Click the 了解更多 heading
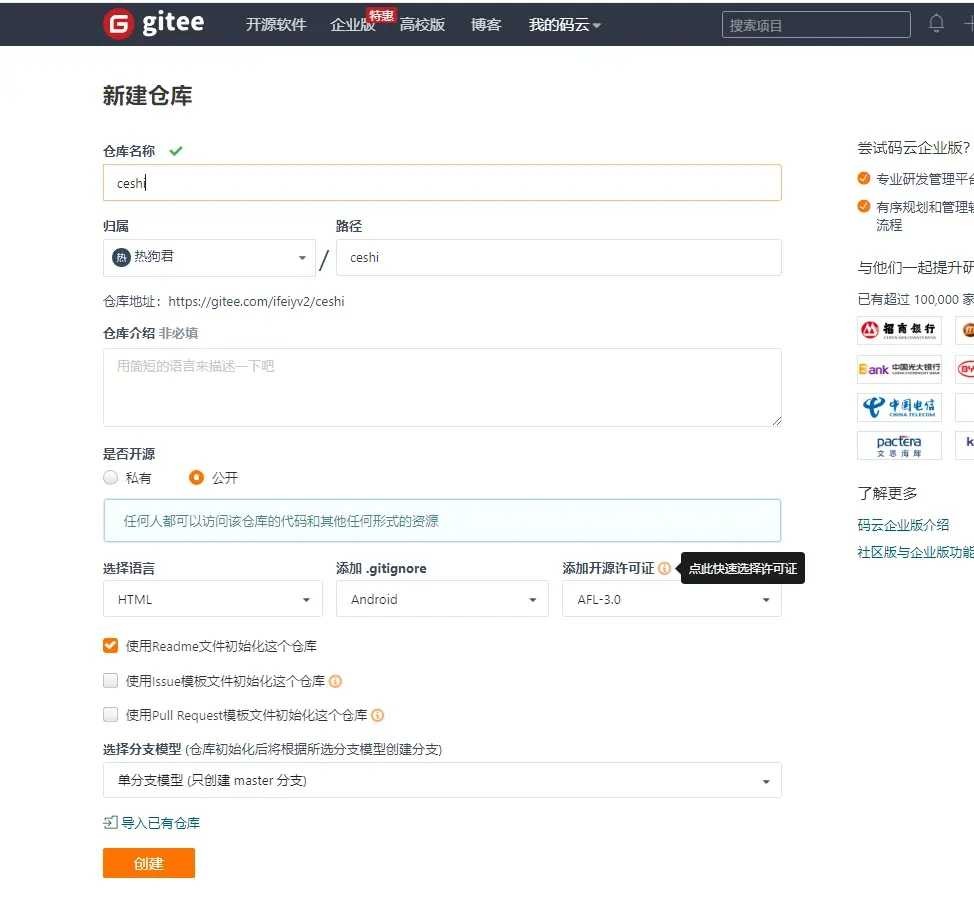 pyautogui.click(x=888, y=494)
